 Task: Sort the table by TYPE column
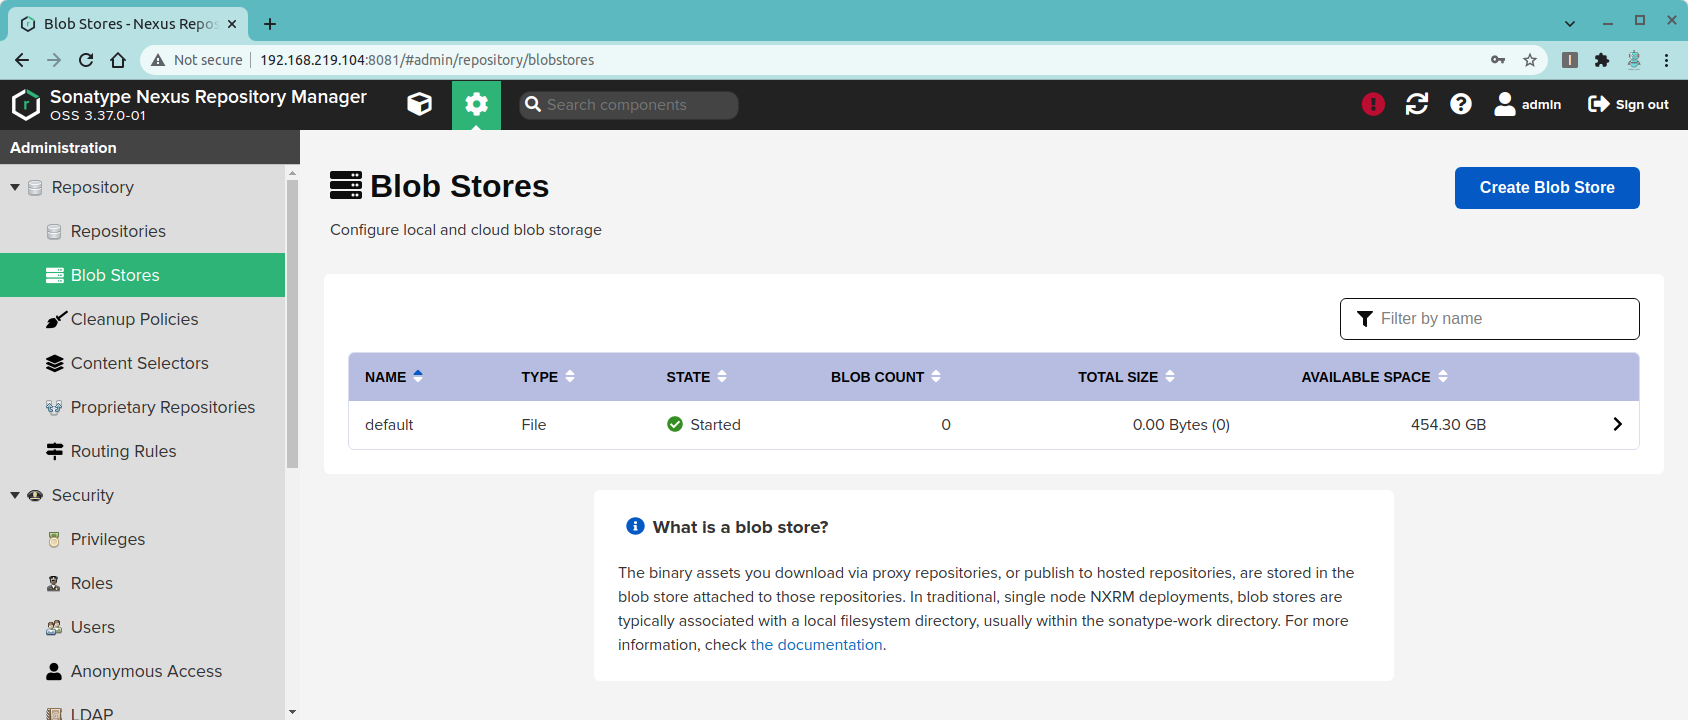pos(548,377)
